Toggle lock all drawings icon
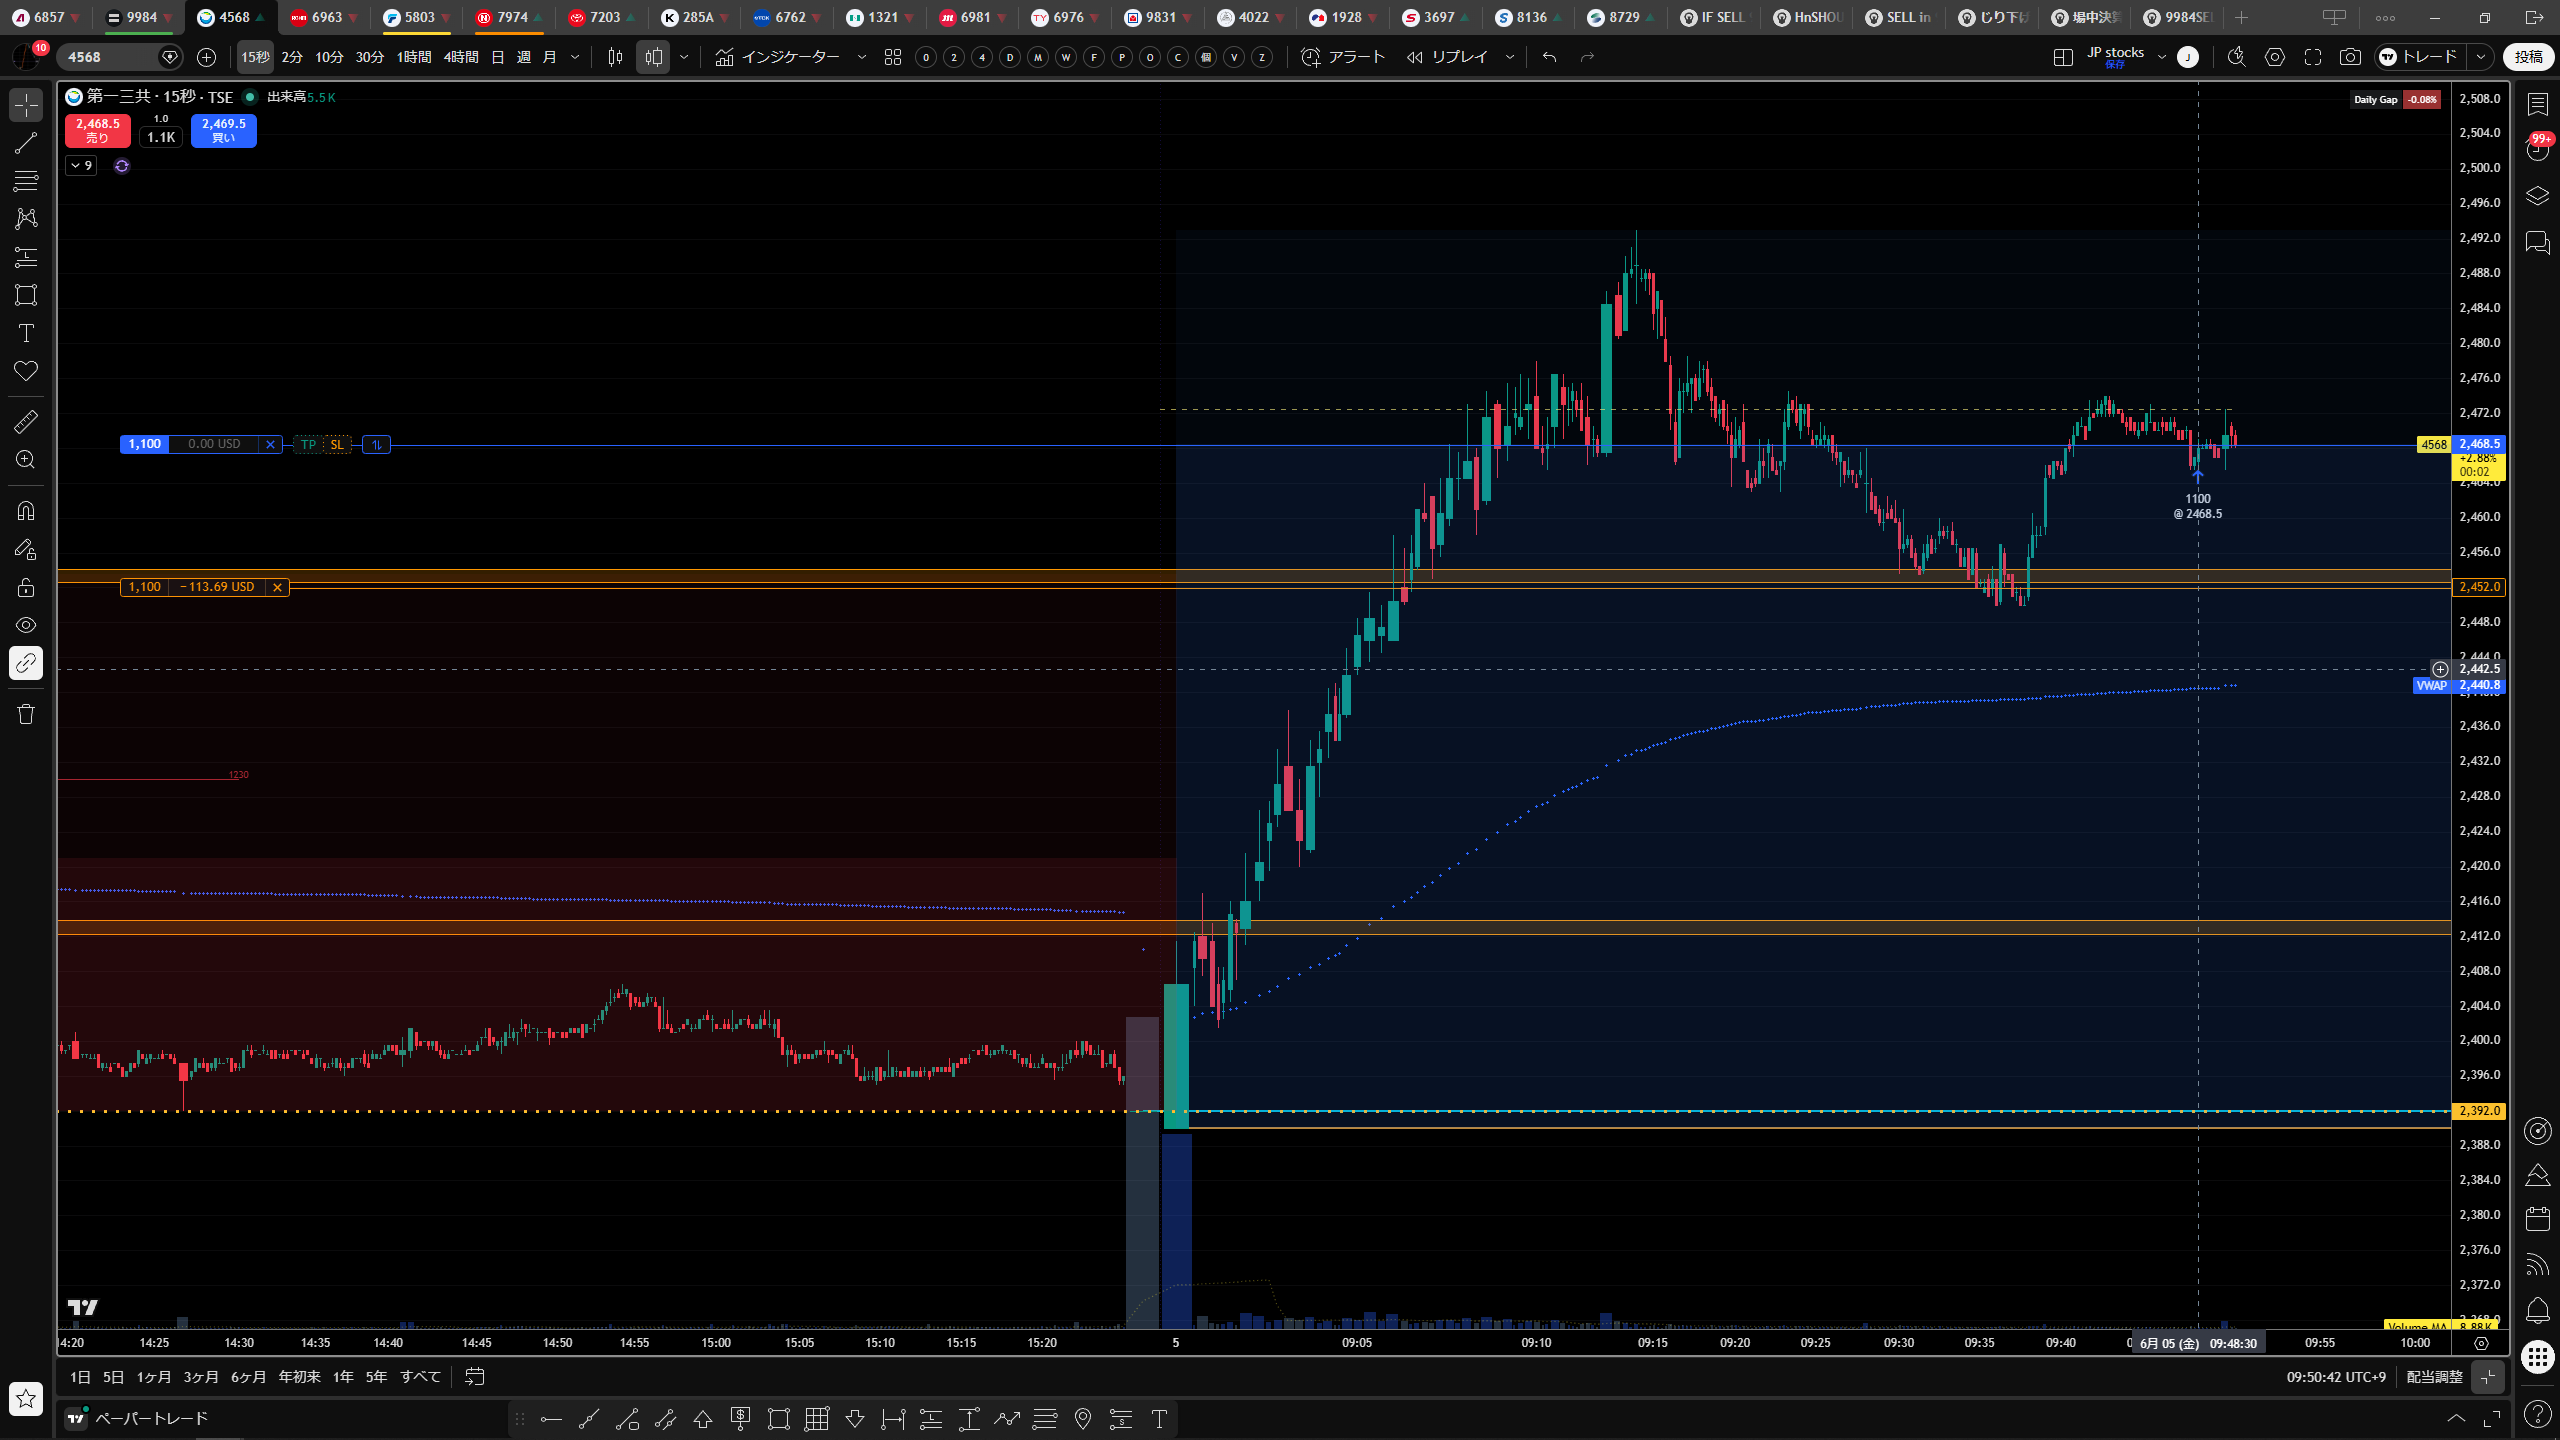Screen dimensions: 2560x1440 point(26,587)
